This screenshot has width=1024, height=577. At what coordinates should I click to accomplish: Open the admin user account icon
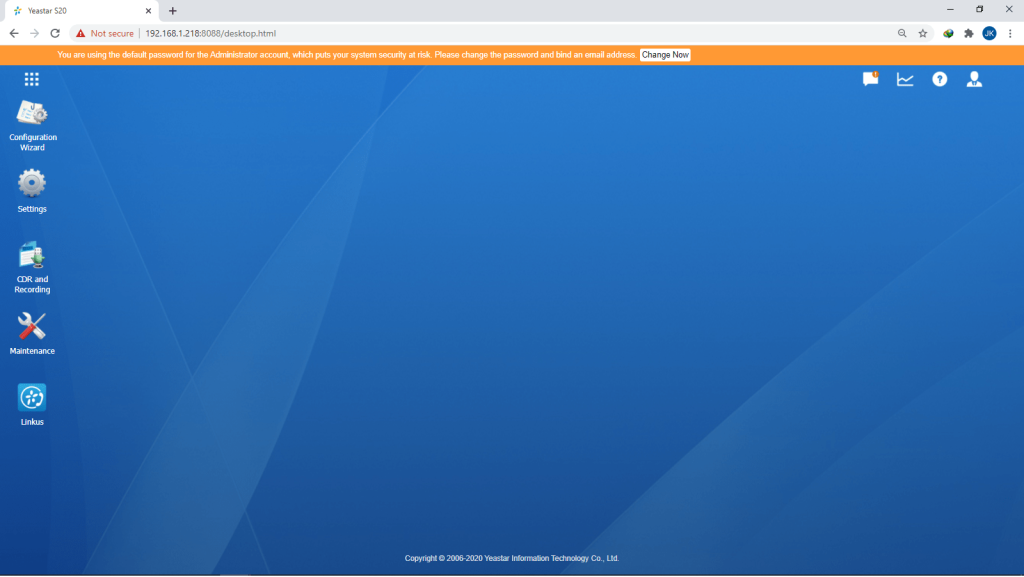click(x=974, y=79)
